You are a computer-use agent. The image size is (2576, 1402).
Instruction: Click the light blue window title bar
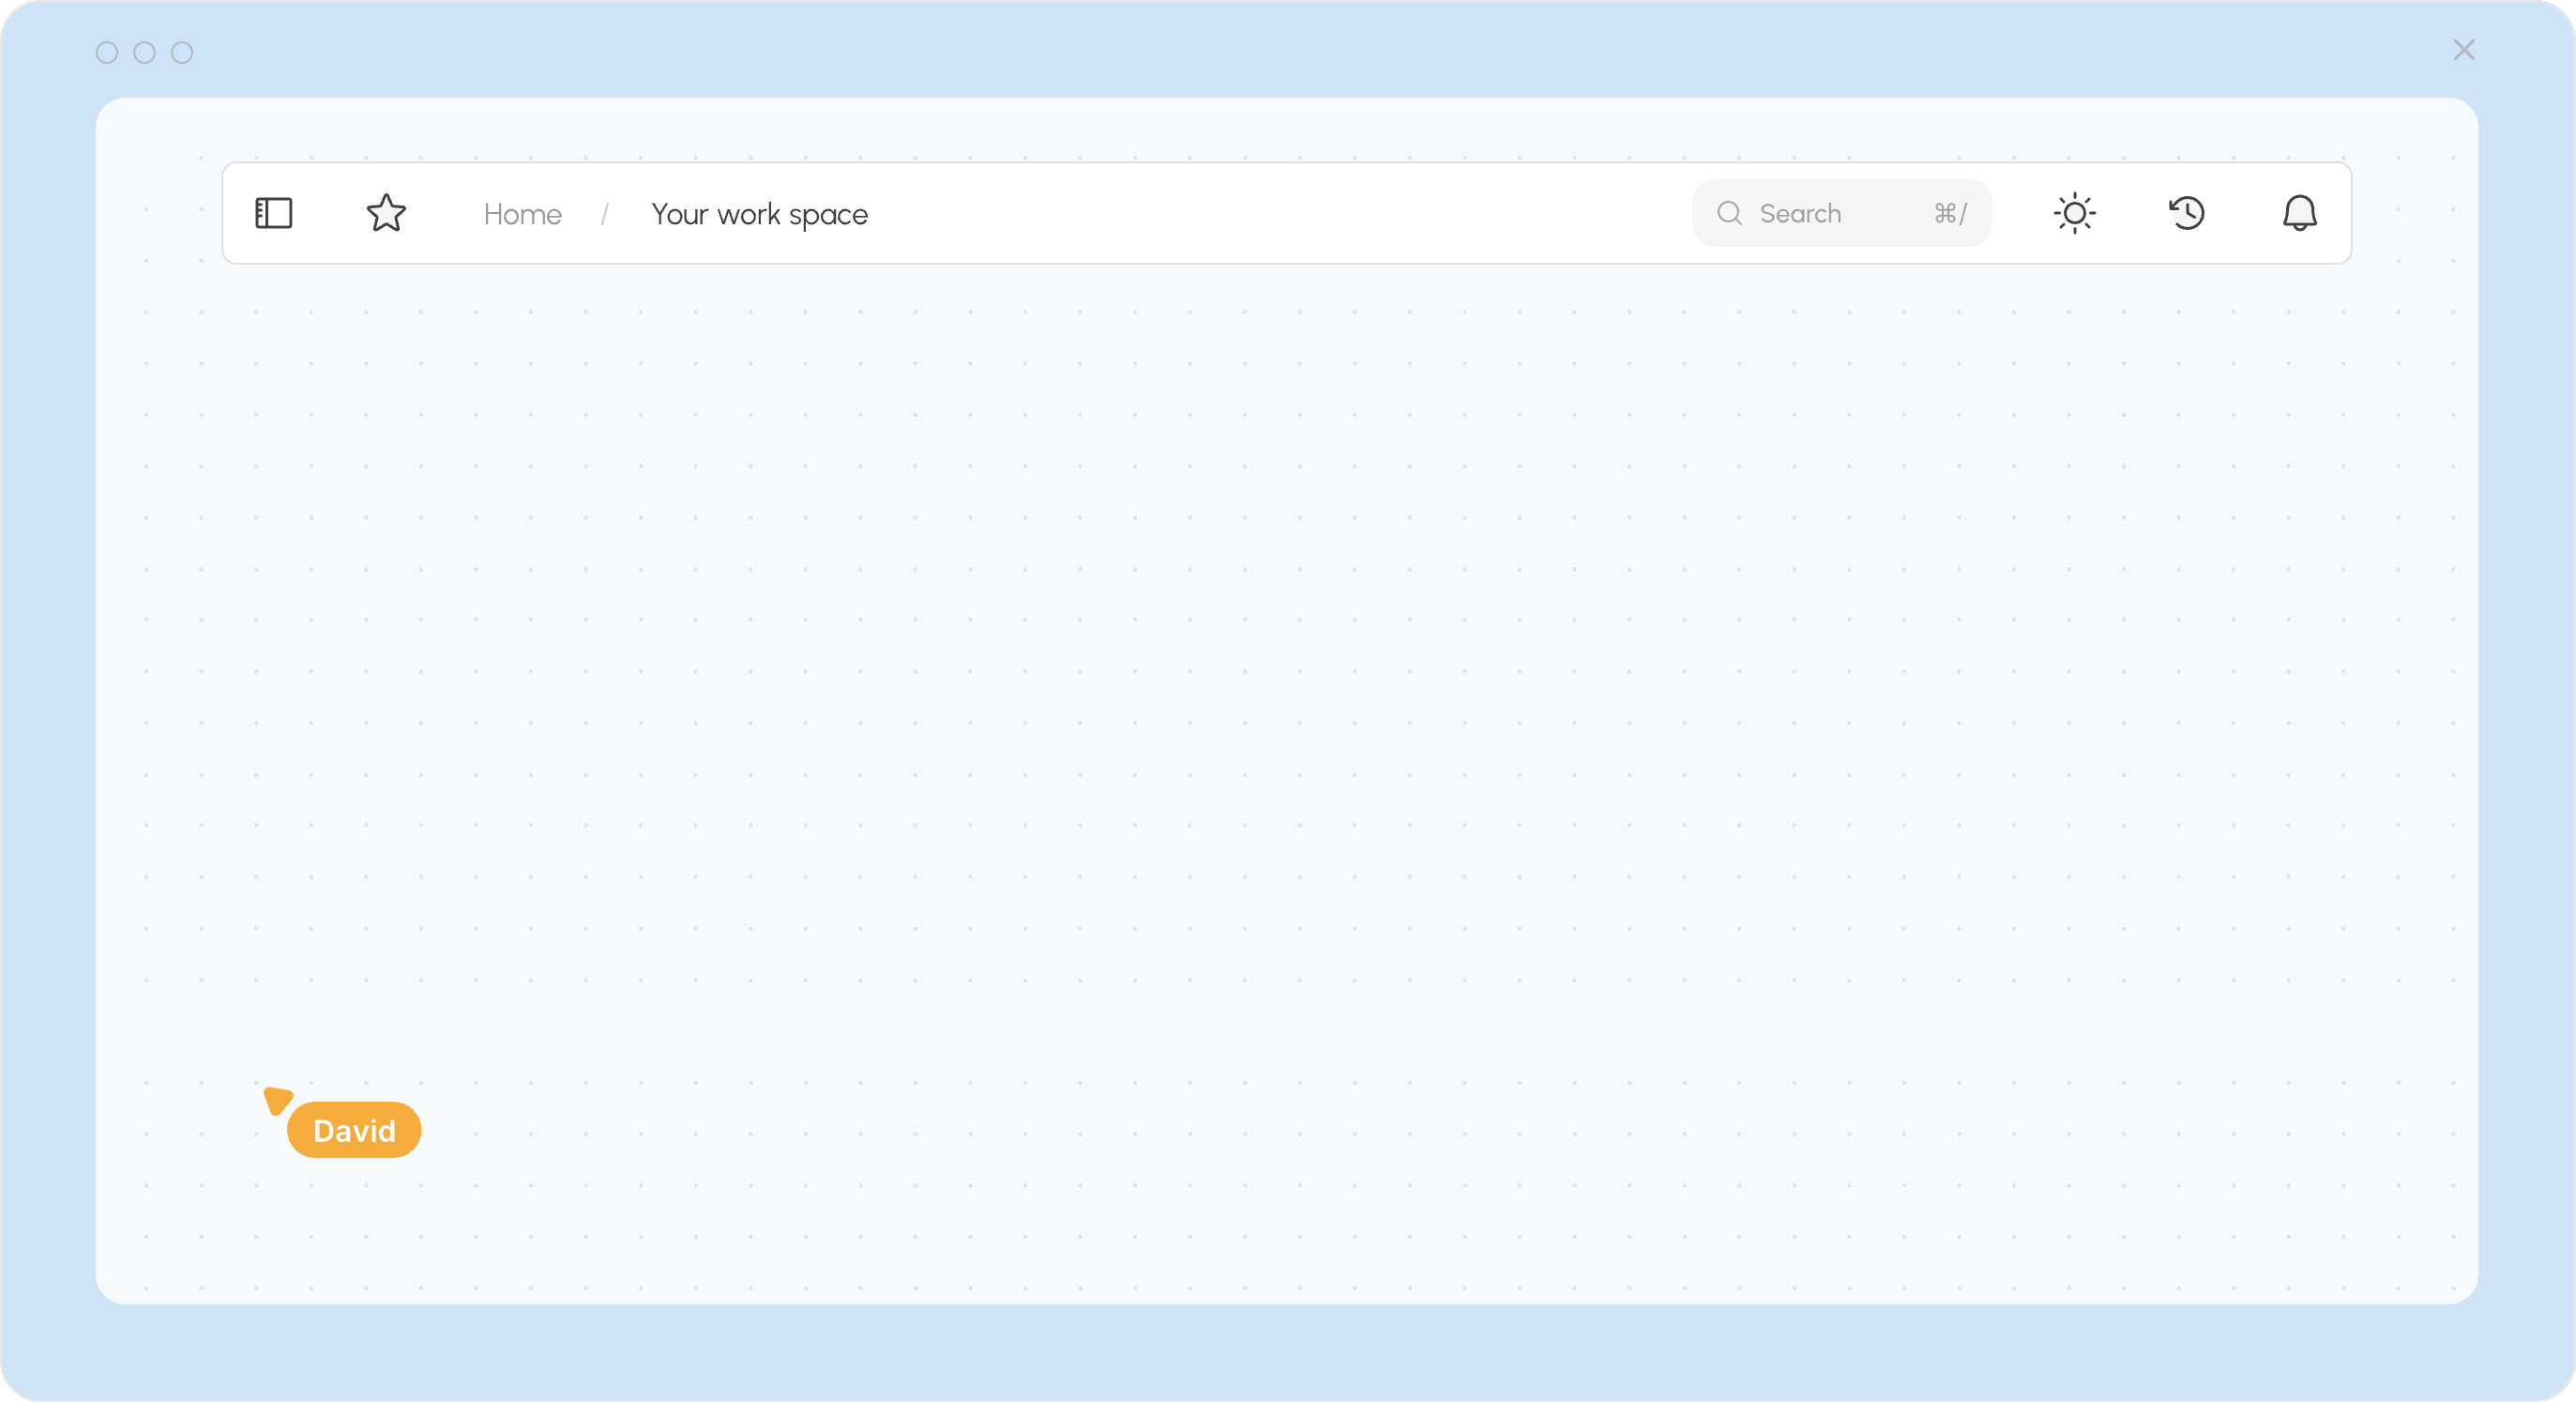[1288, 48]
